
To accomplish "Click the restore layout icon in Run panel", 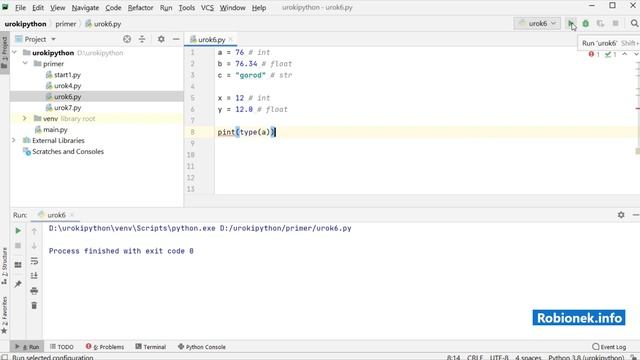I will [x=18, y=264].
